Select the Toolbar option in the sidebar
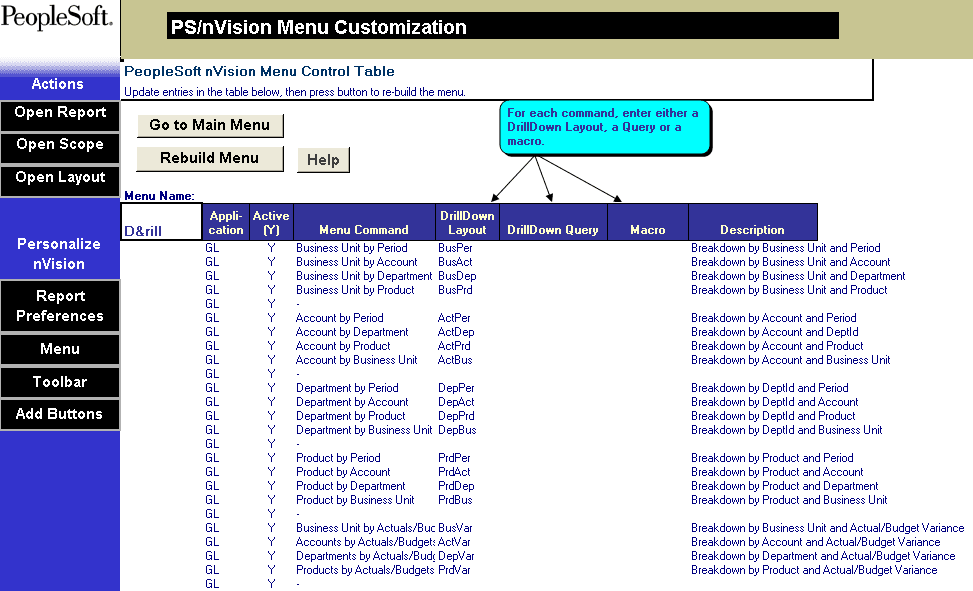Viewport: 973px width, 591px height. click(60, 382)
